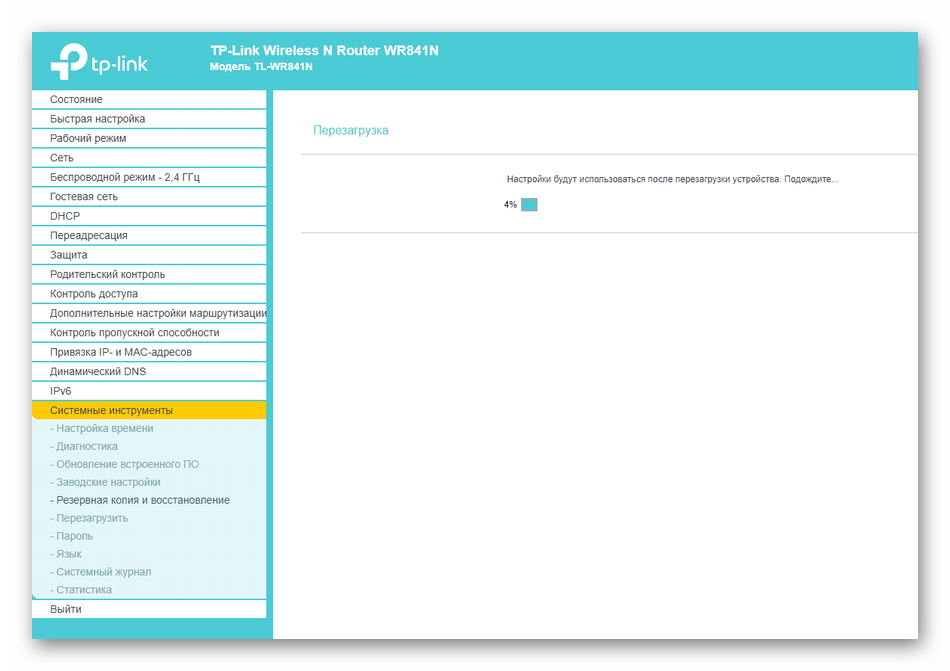Viewport: 950px width, 671px height.
Task: Open Настройка времени submenu link
Action: click(105, 429)
